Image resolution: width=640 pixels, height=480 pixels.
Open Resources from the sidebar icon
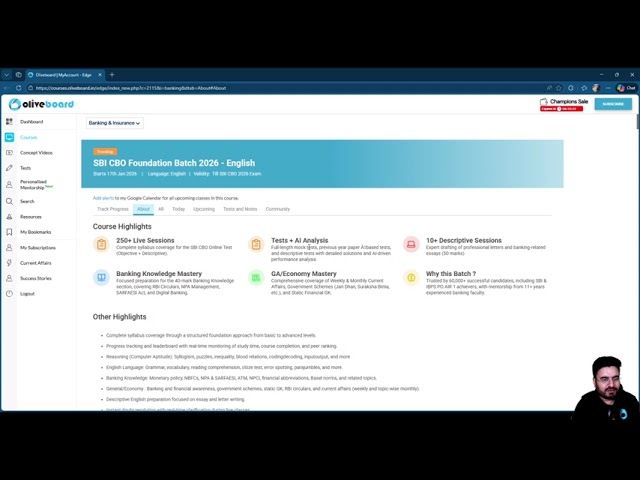point(9,217)
